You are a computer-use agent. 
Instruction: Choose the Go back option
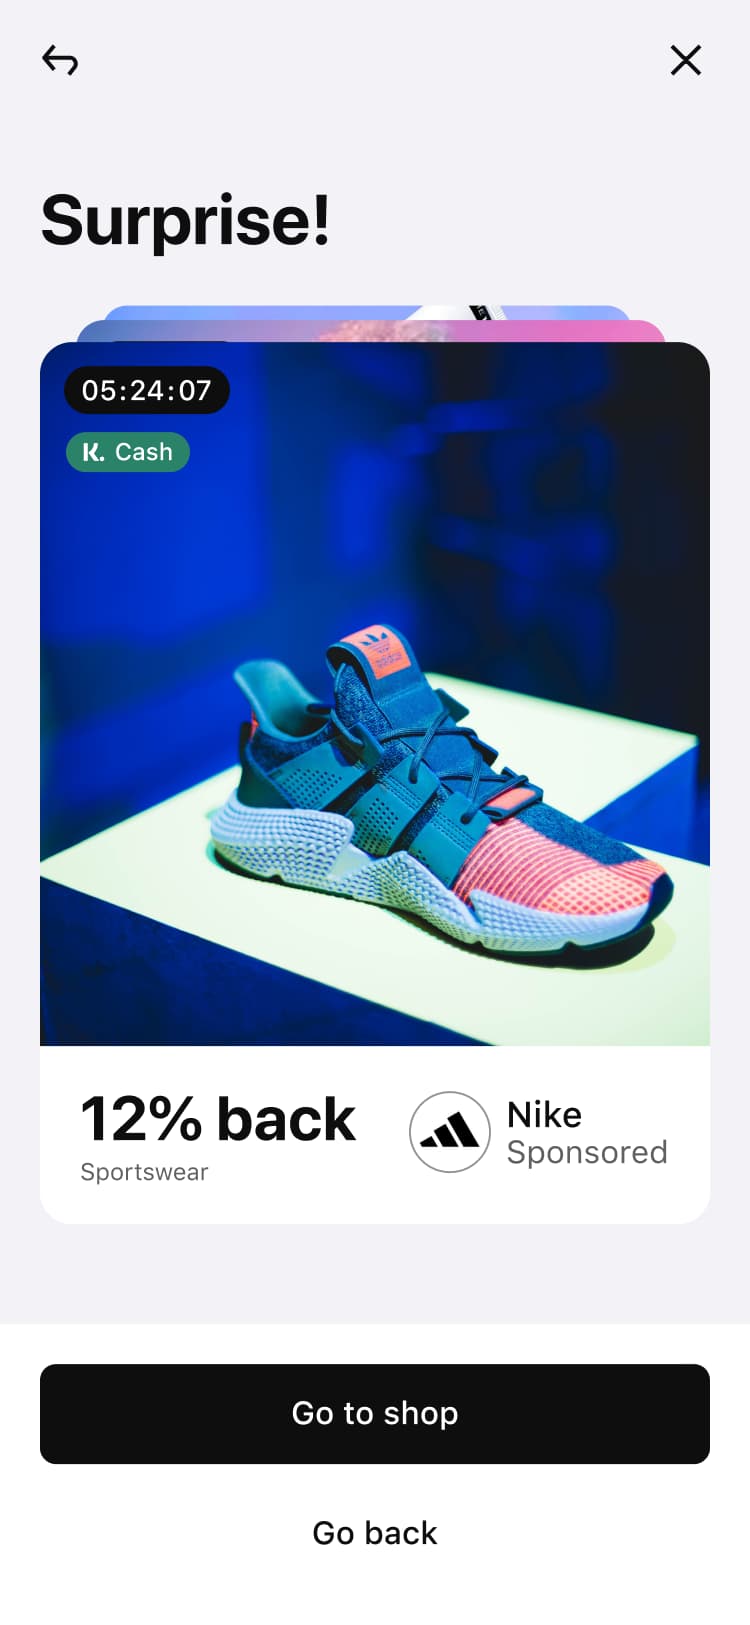pos(375,1533)
